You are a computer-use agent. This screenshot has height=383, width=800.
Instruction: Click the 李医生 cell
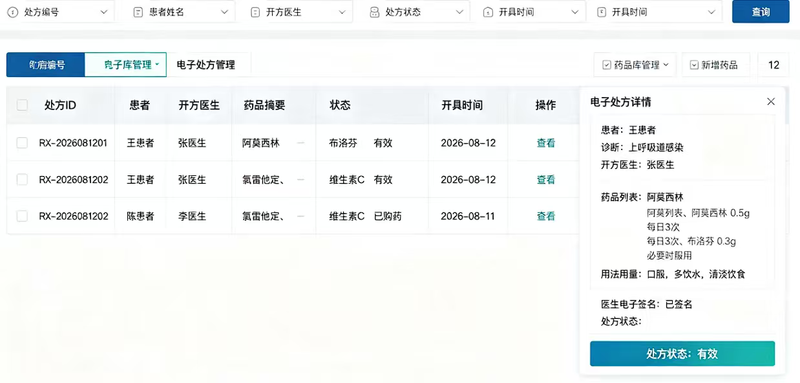(x=192, y=216)
